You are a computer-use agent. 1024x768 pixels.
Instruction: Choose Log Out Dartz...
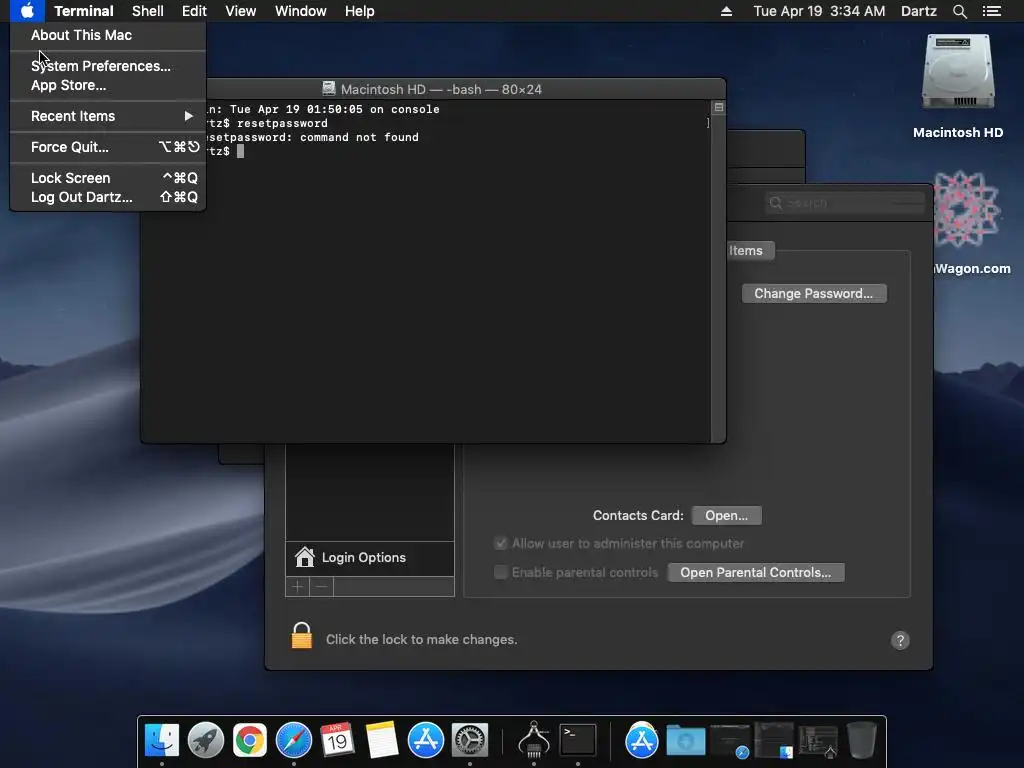pyautogui.click(x=108, y=197)
